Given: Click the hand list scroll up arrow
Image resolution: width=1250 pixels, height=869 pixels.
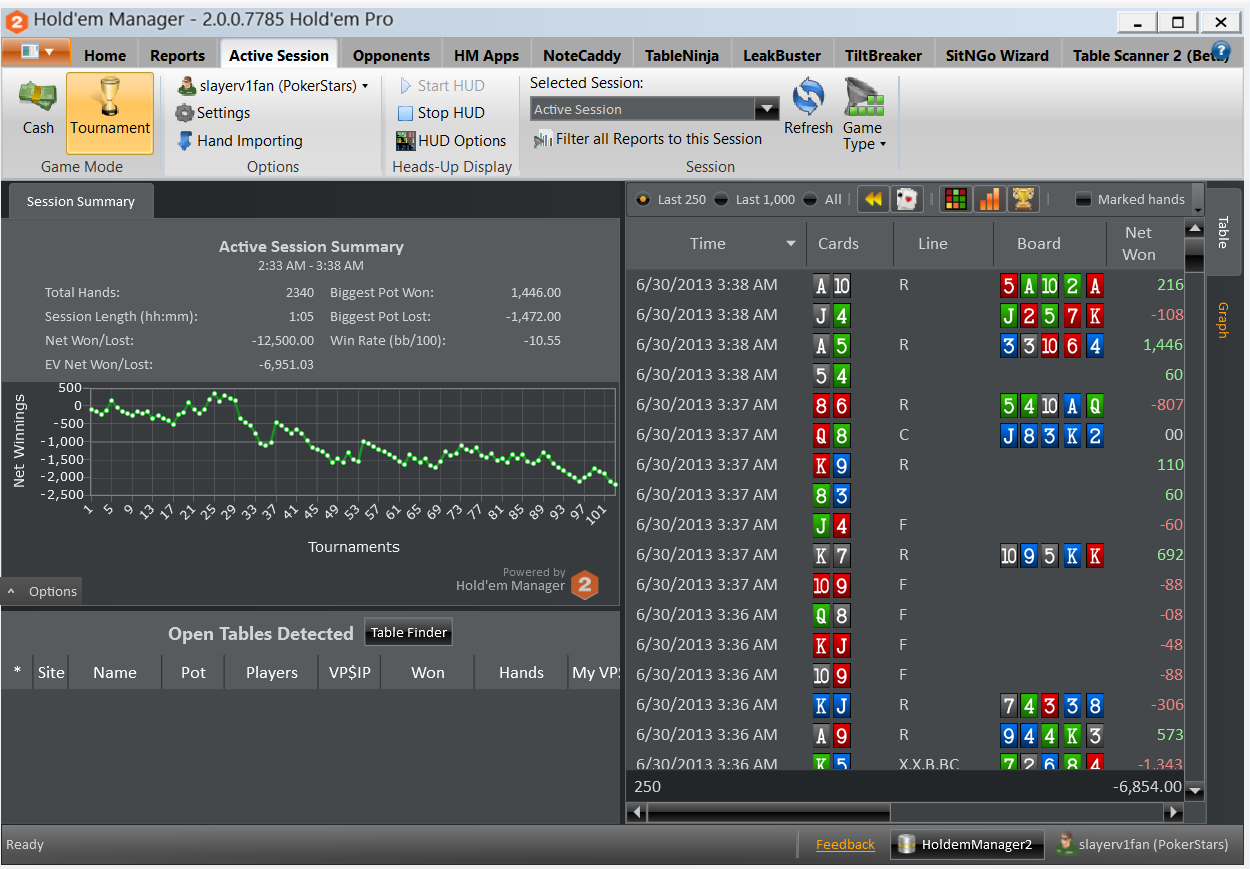Looking at the screenshot, I should pyautogui.click(x=1194, y=229).
